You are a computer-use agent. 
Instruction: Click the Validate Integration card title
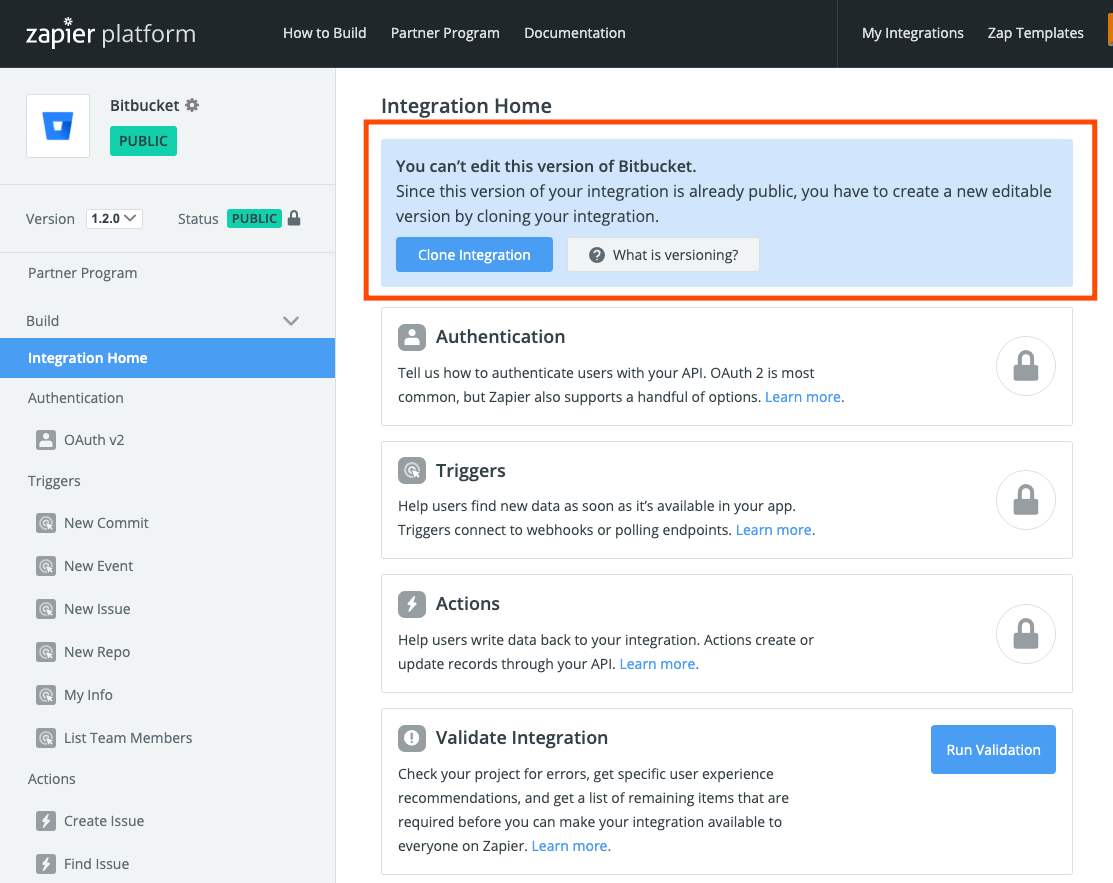522,738
